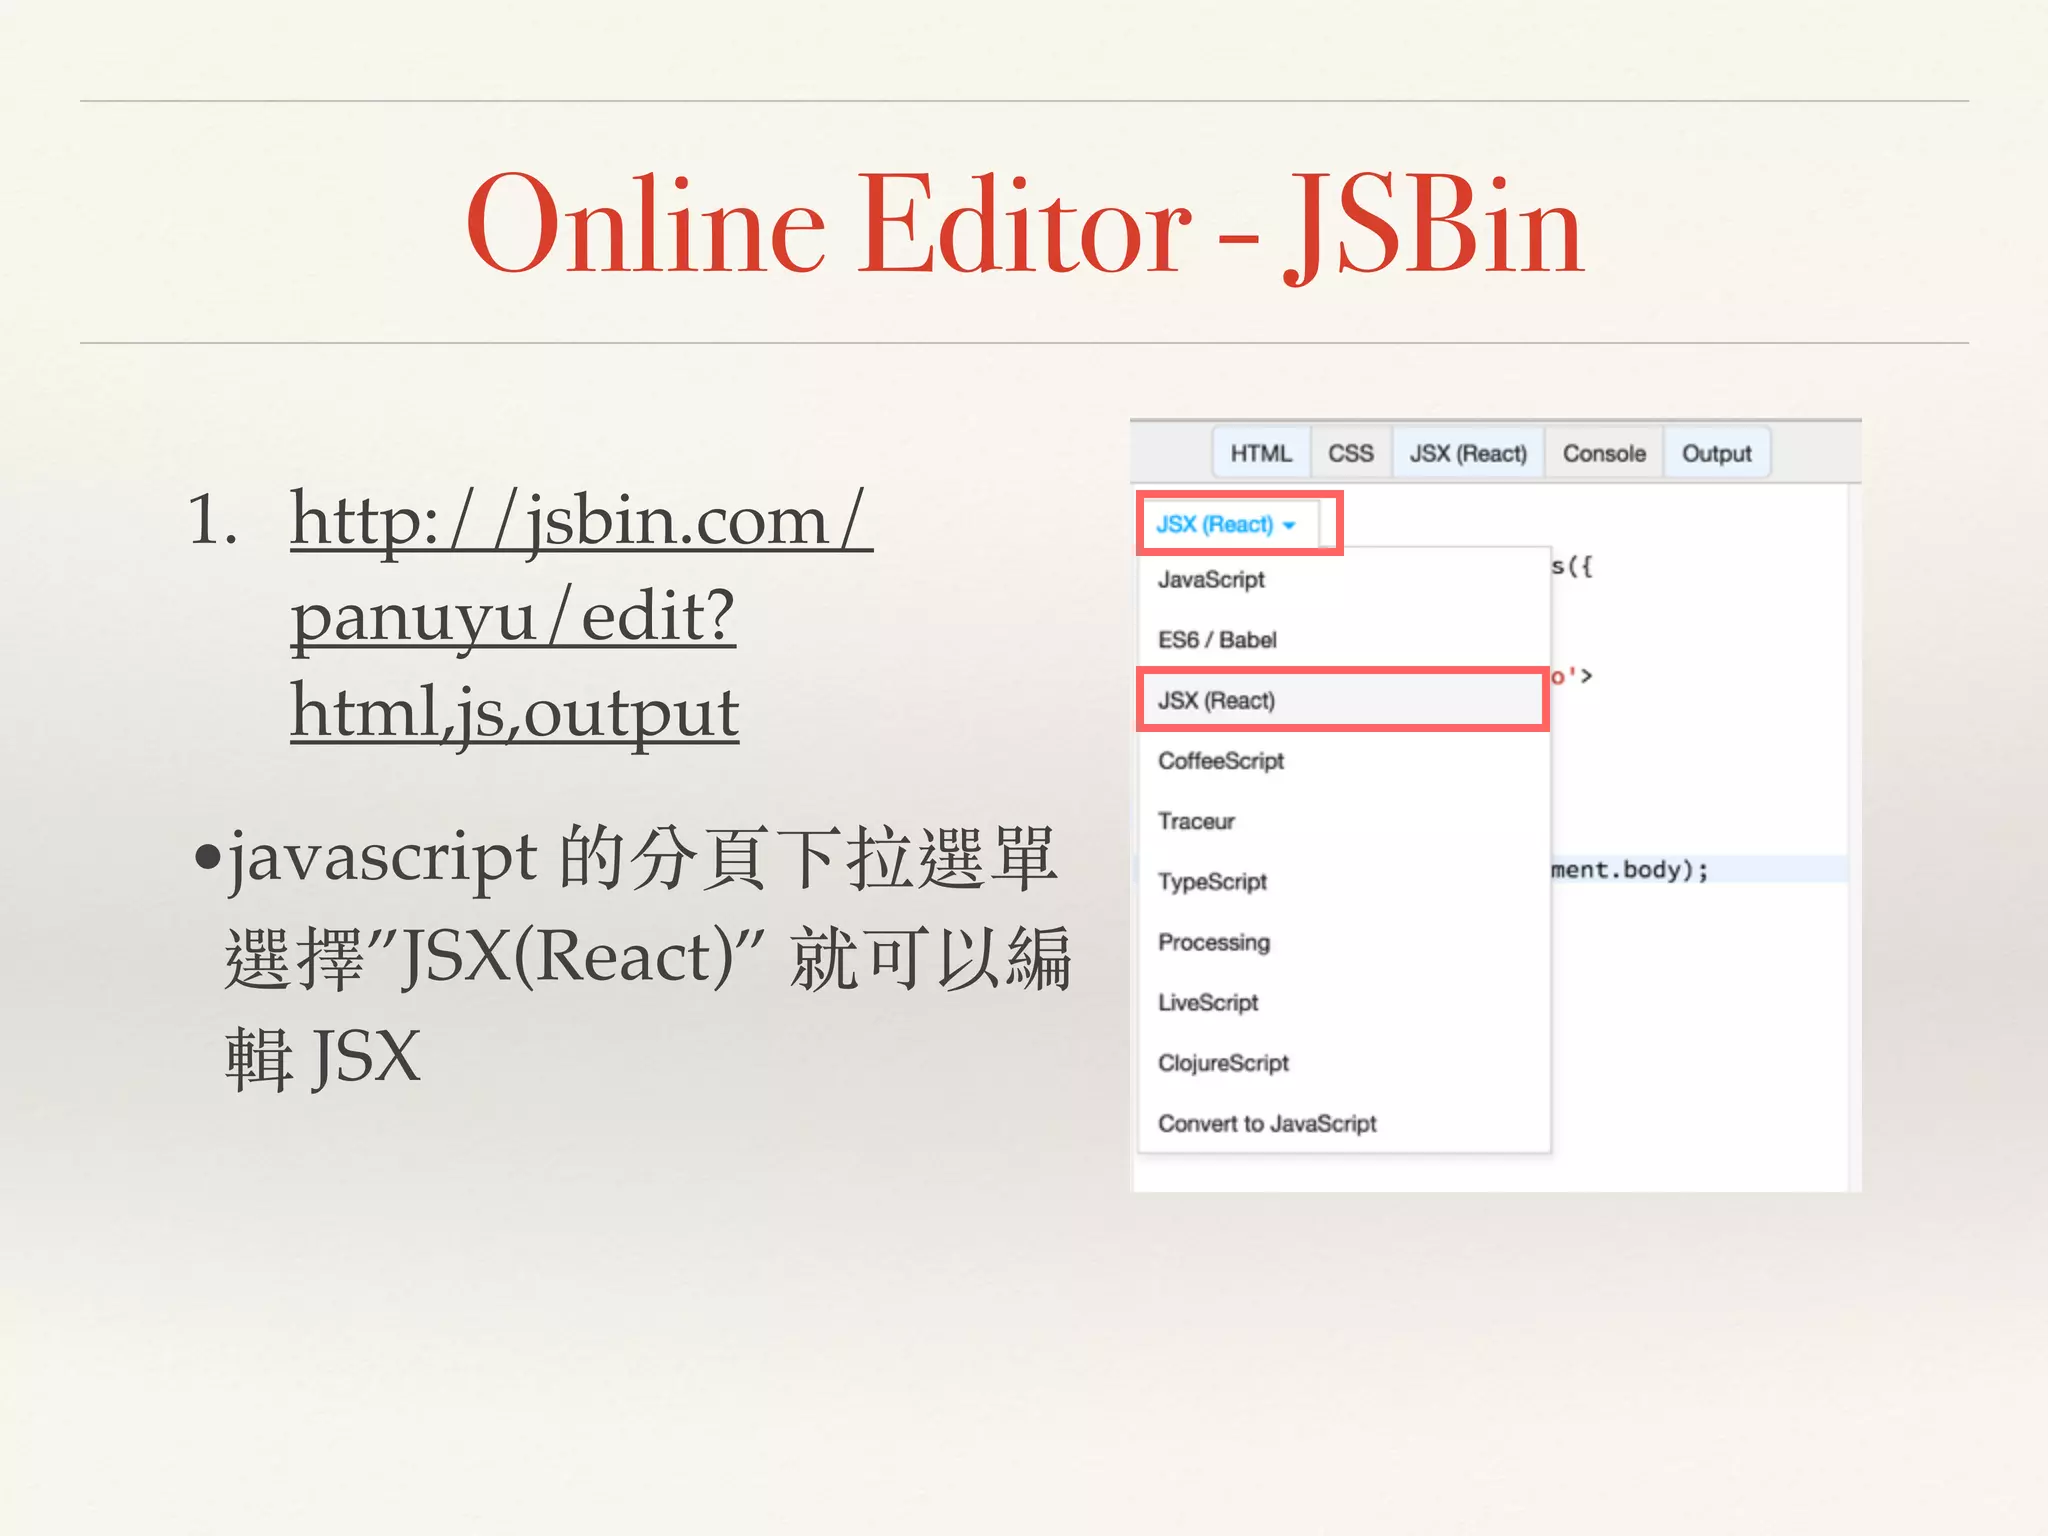Toggle the JSX (React) panel tab
Viewport: 2048px width, 1536px height.
coord(1468,453)
